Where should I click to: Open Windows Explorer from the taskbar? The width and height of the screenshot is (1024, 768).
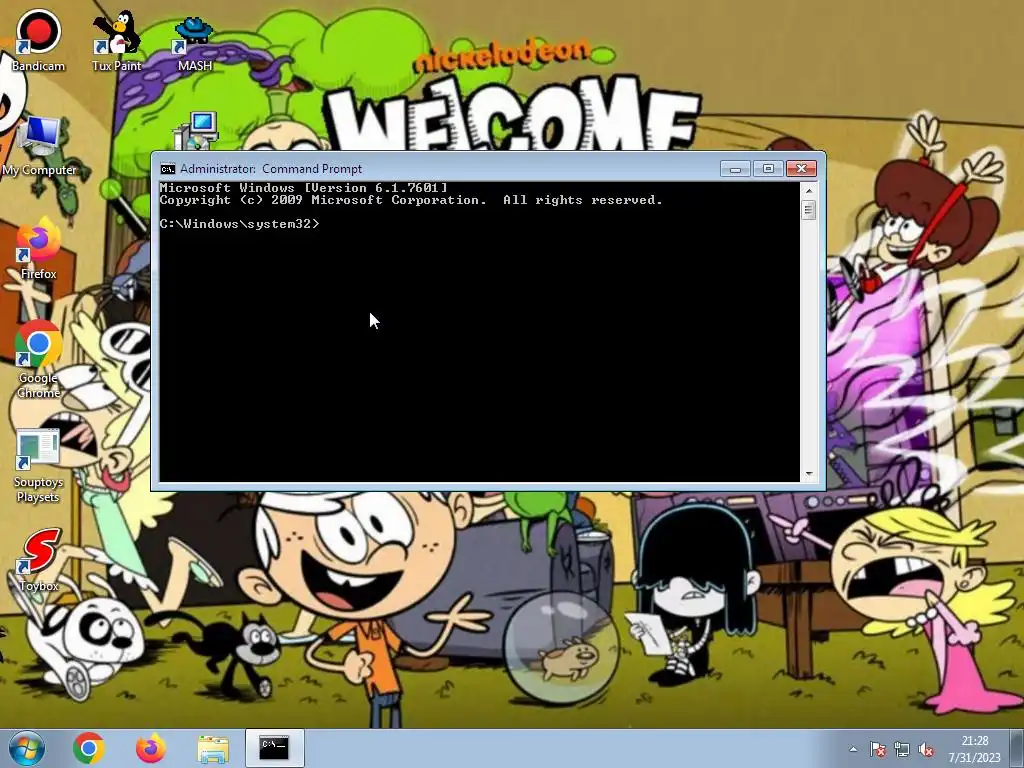[213, 749]
